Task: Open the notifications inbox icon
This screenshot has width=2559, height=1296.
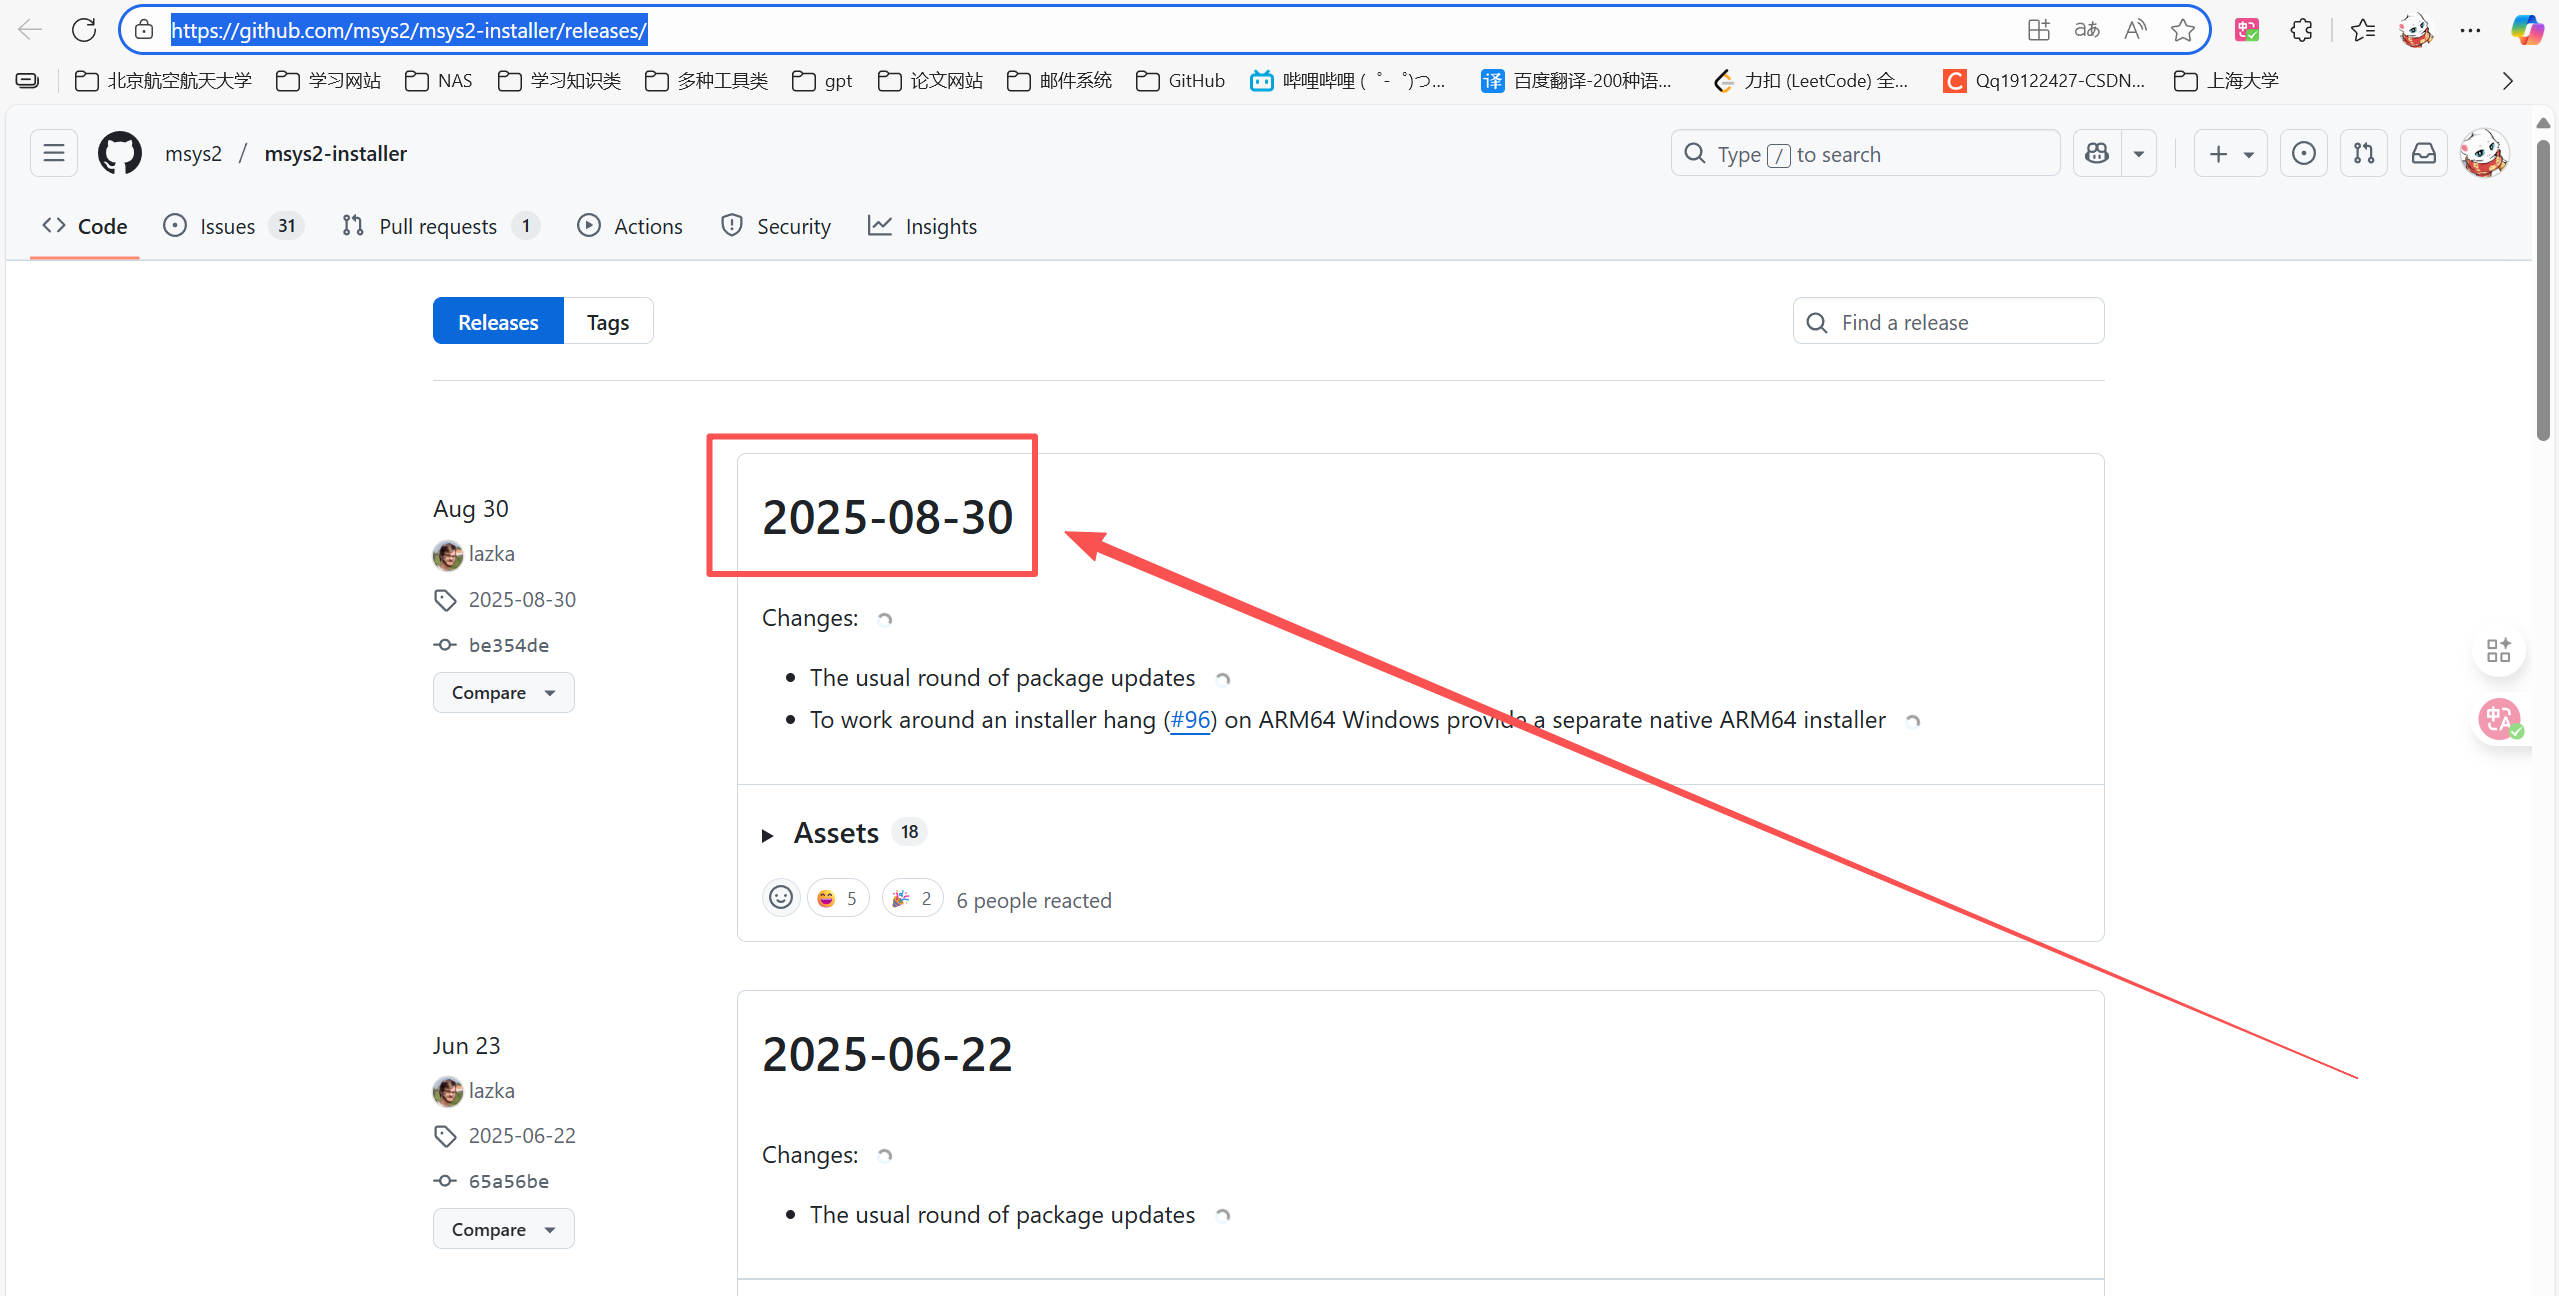Action: (x=2423, y=153)
